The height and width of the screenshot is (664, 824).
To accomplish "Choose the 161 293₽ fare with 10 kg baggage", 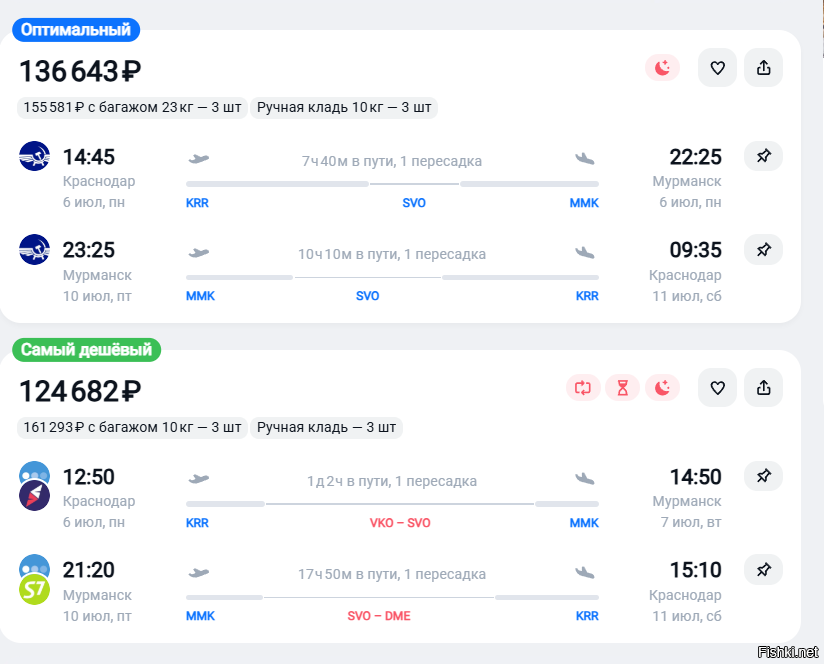I will (131, 427).
